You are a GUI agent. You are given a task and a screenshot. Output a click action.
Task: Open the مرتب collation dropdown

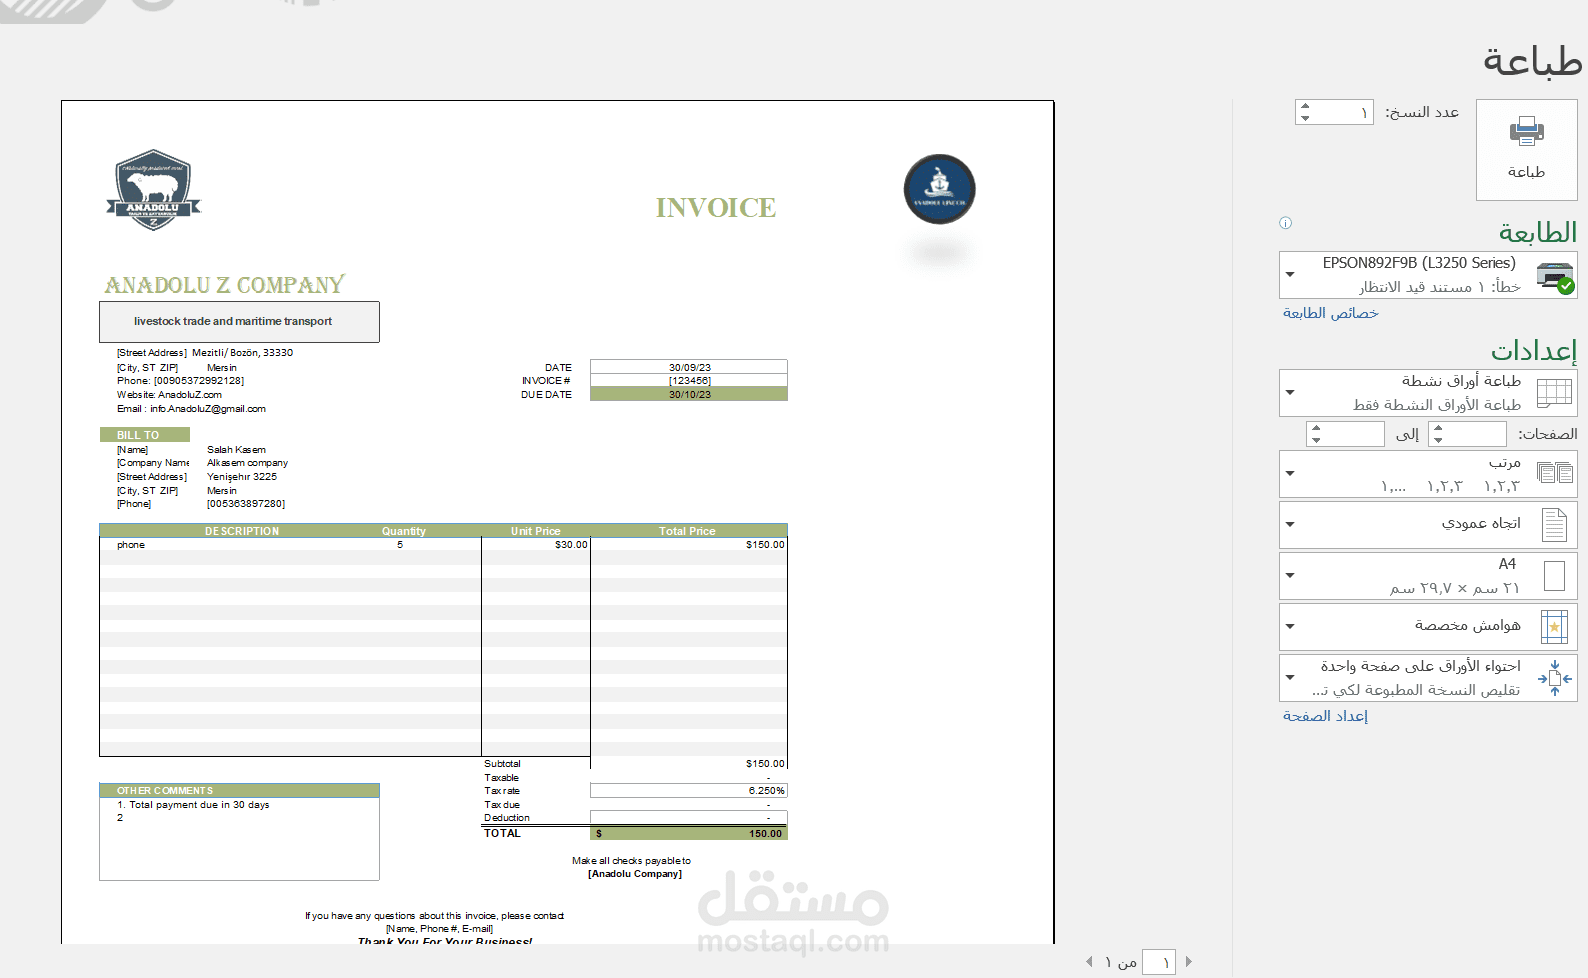click(x=1428, y=474)
